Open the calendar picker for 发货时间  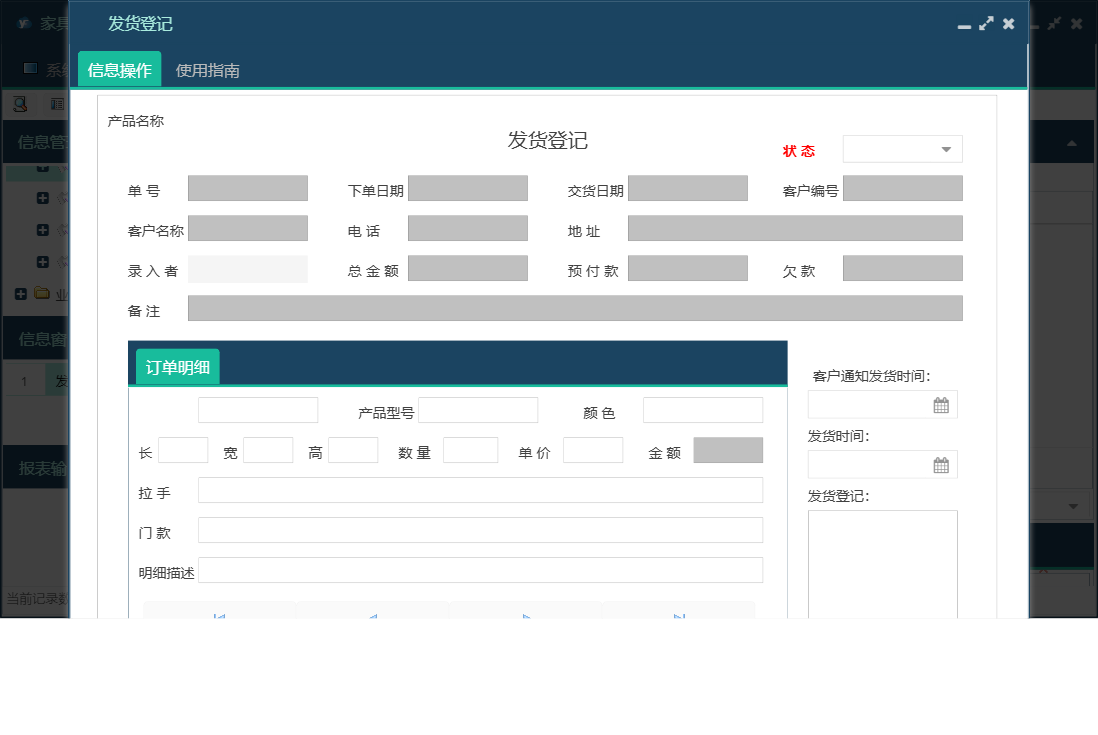(x=941, y=464)
